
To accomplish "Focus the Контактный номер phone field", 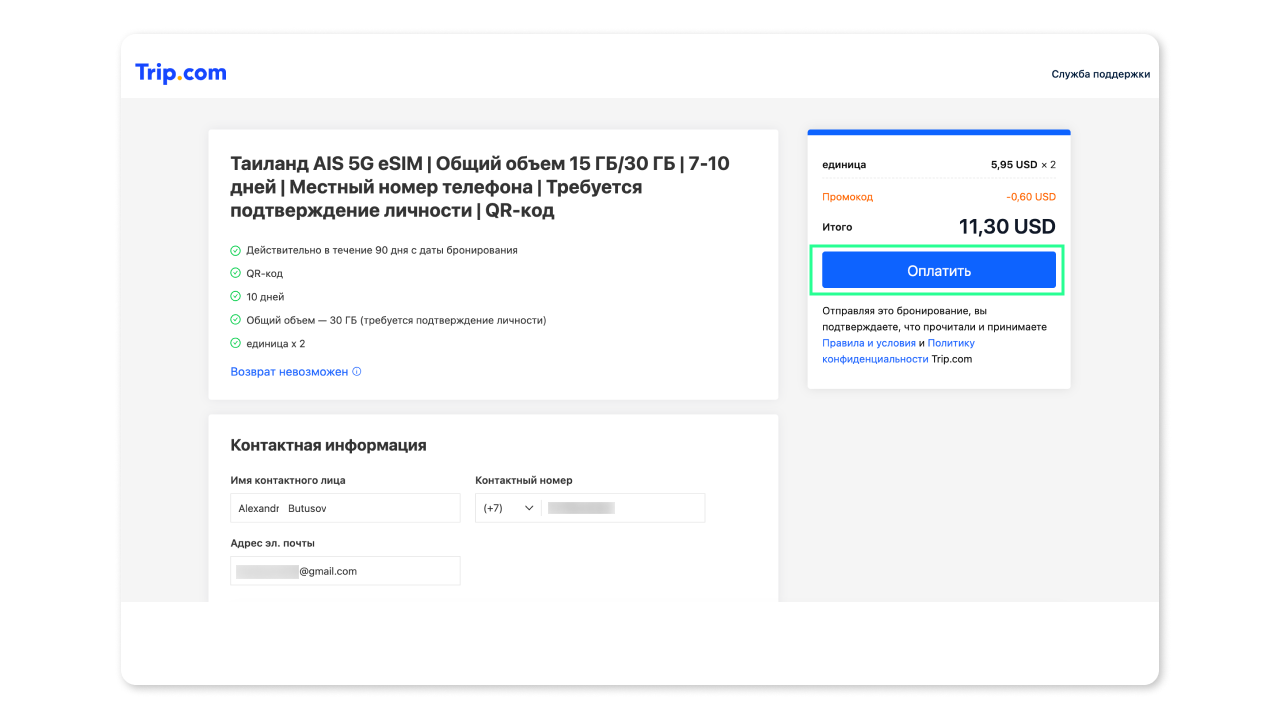I will 623,508.
